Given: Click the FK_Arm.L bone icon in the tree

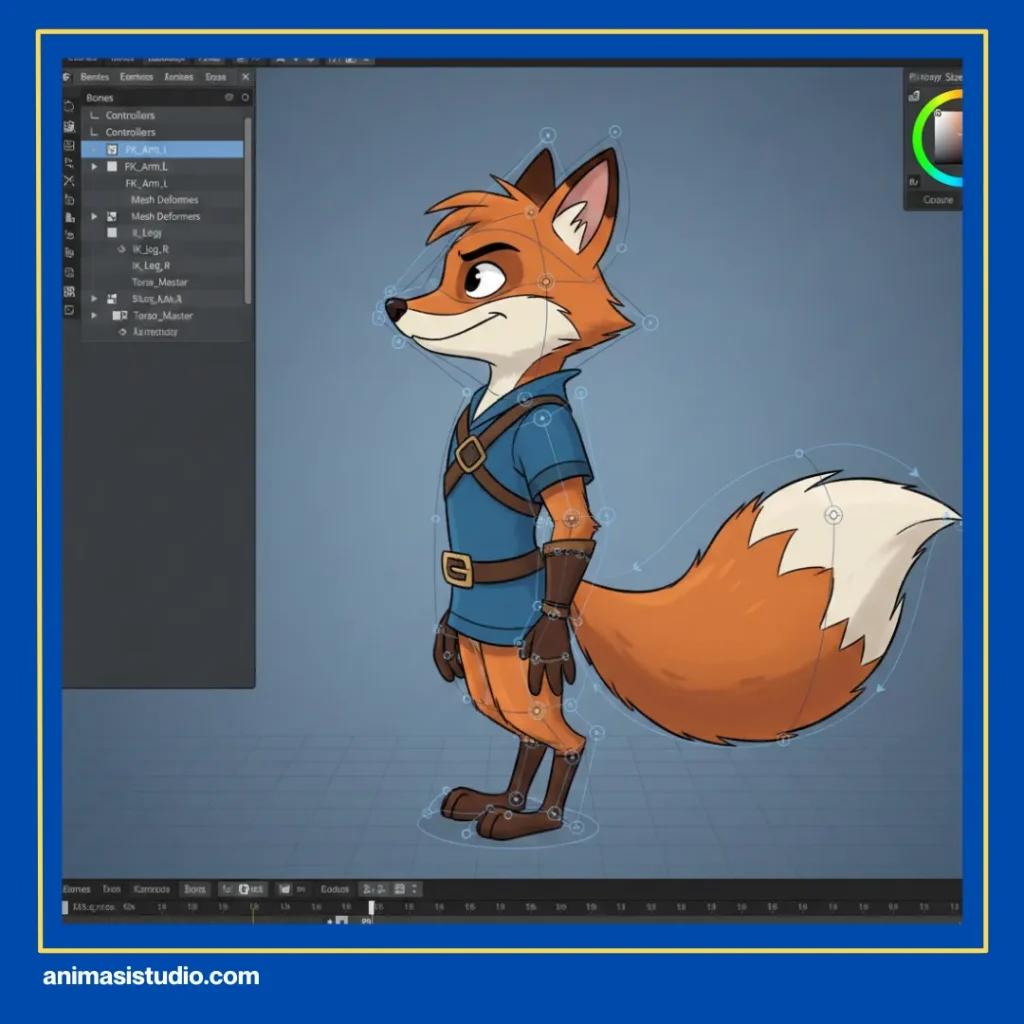Looking at the screenshot, I should click(x=112, y=149).
